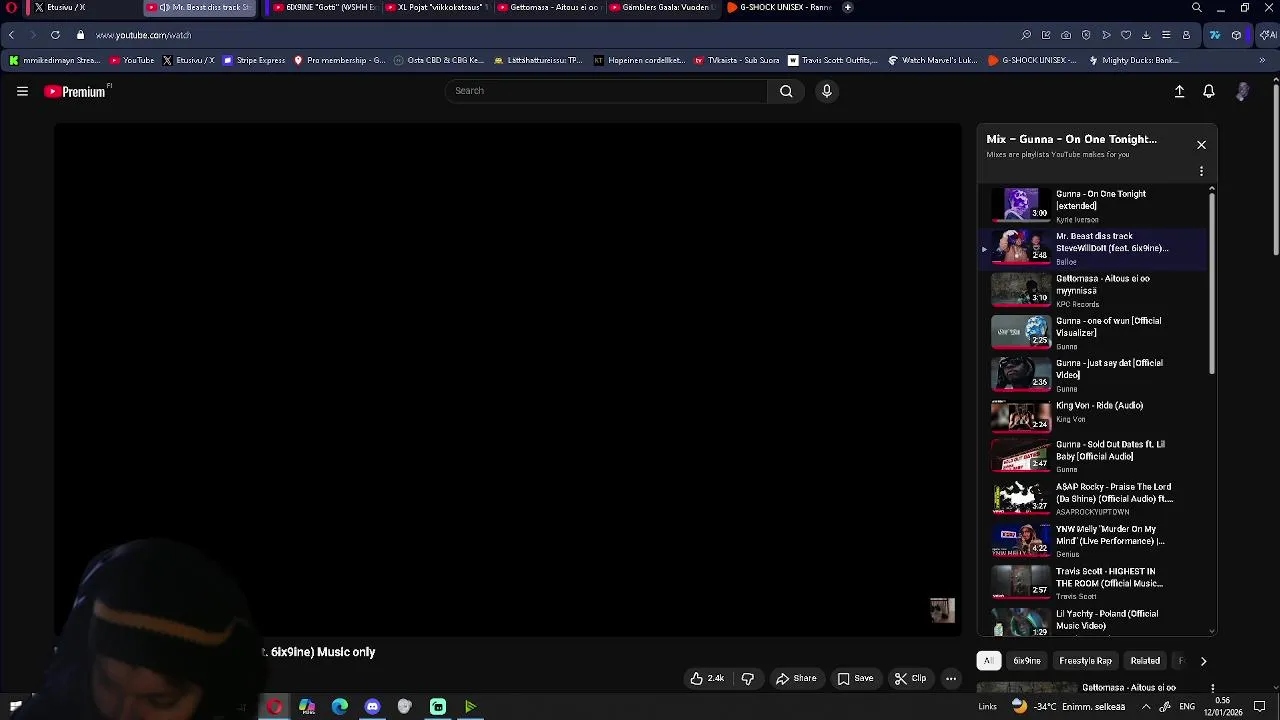Image resolution: width=1280 pixels, height=720 pixels.
Task: Show more filter chips with arrow
Action: [x=1203, y=661]
